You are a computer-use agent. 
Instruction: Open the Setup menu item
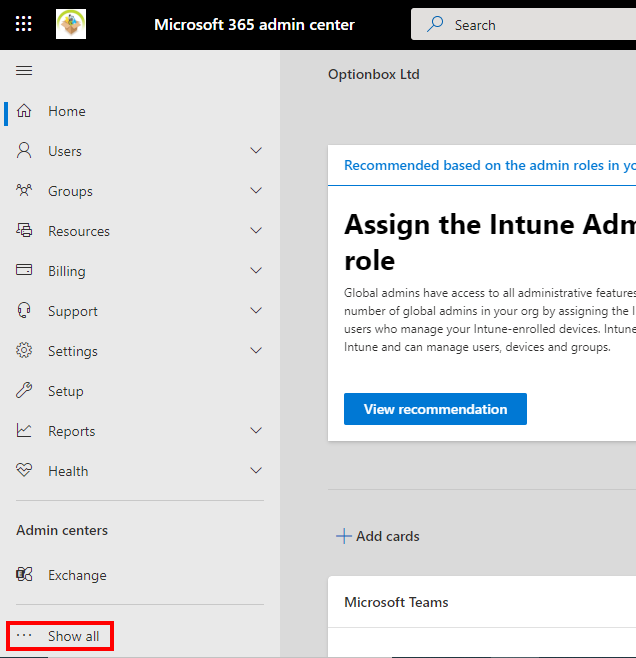coord(66,391)
